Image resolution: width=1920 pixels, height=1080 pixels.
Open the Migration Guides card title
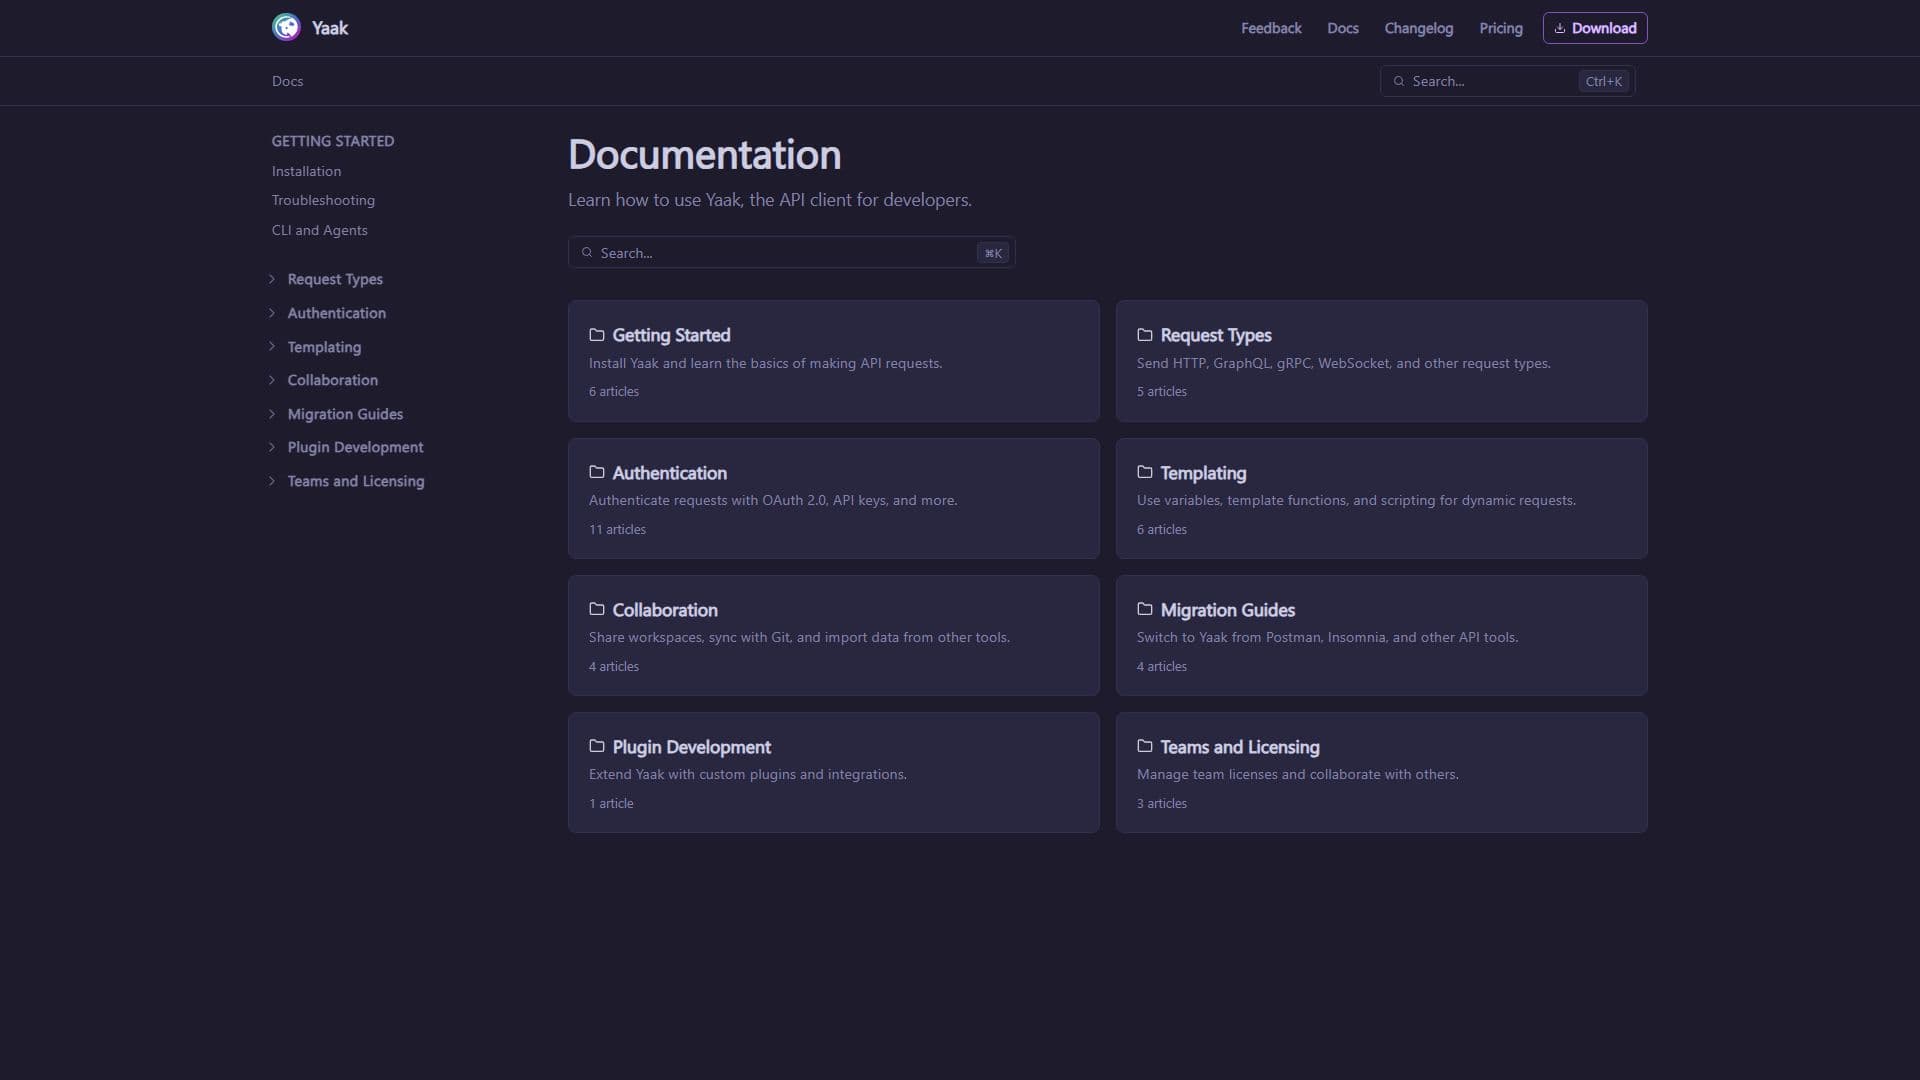pos(1227,609)
